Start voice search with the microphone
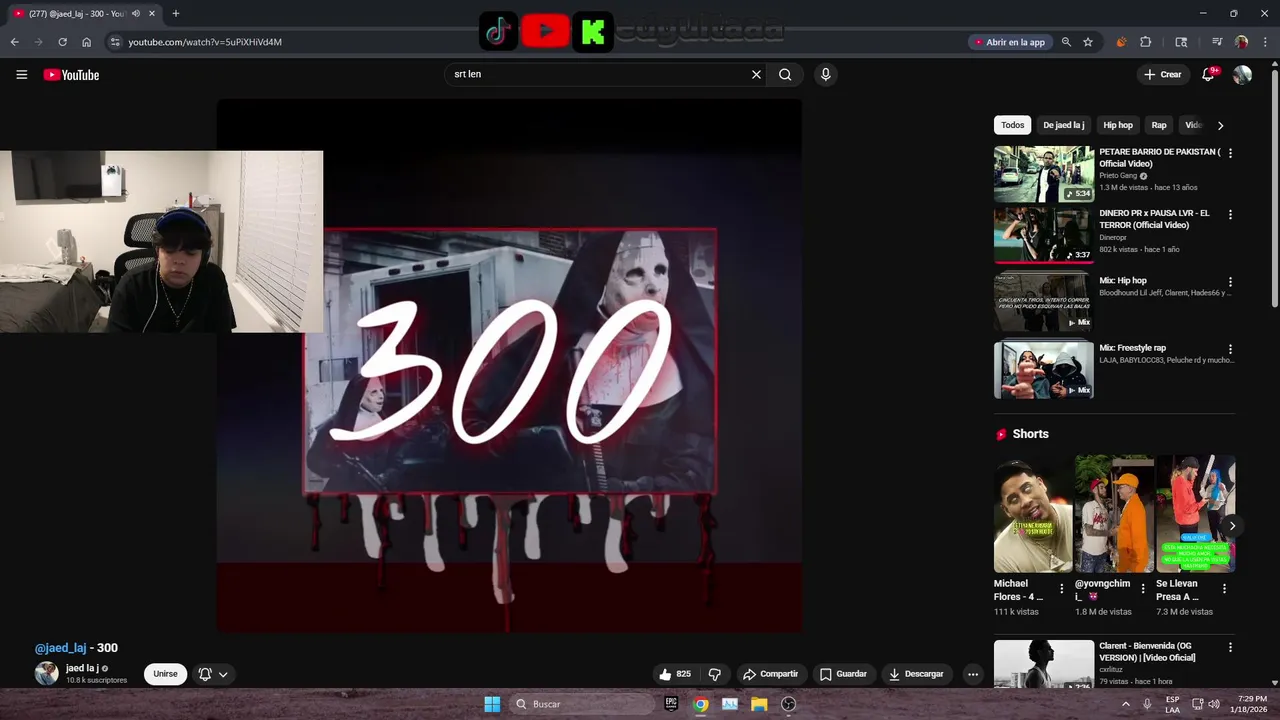Screen dimensions: 1280x720 pos(825,74)
